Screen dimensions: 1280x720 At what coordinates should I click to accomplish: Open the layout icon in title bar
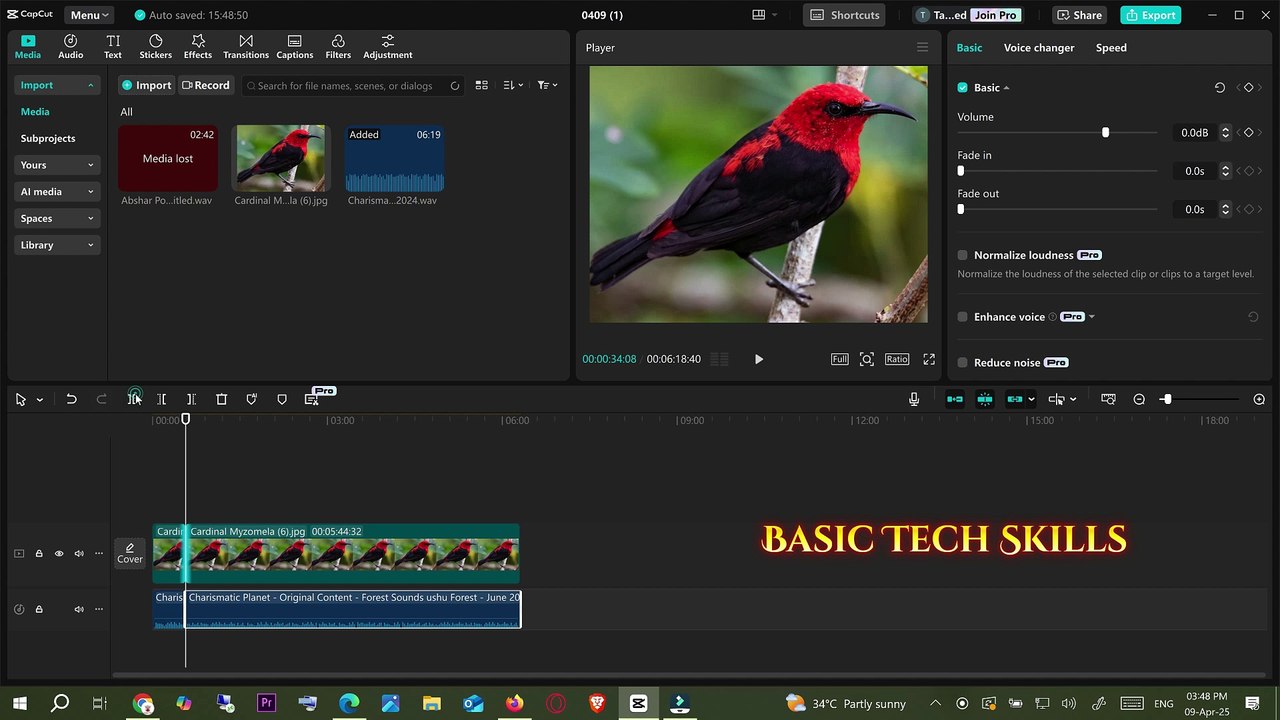759,15
